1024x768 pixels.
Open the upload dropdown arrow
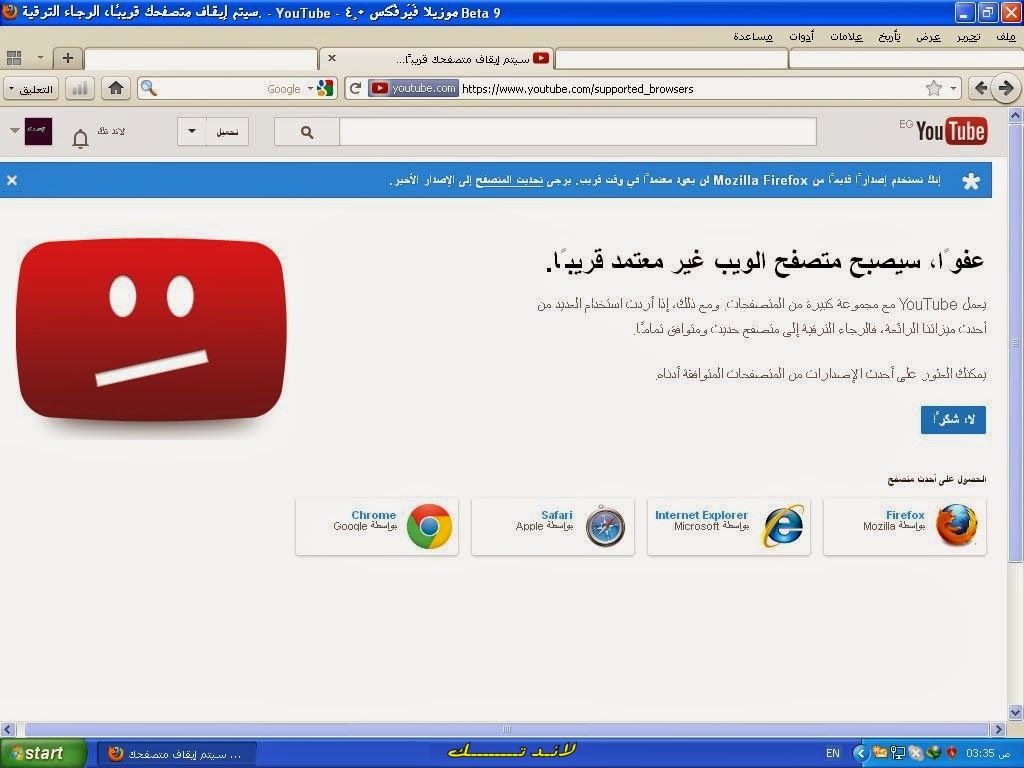192,132
